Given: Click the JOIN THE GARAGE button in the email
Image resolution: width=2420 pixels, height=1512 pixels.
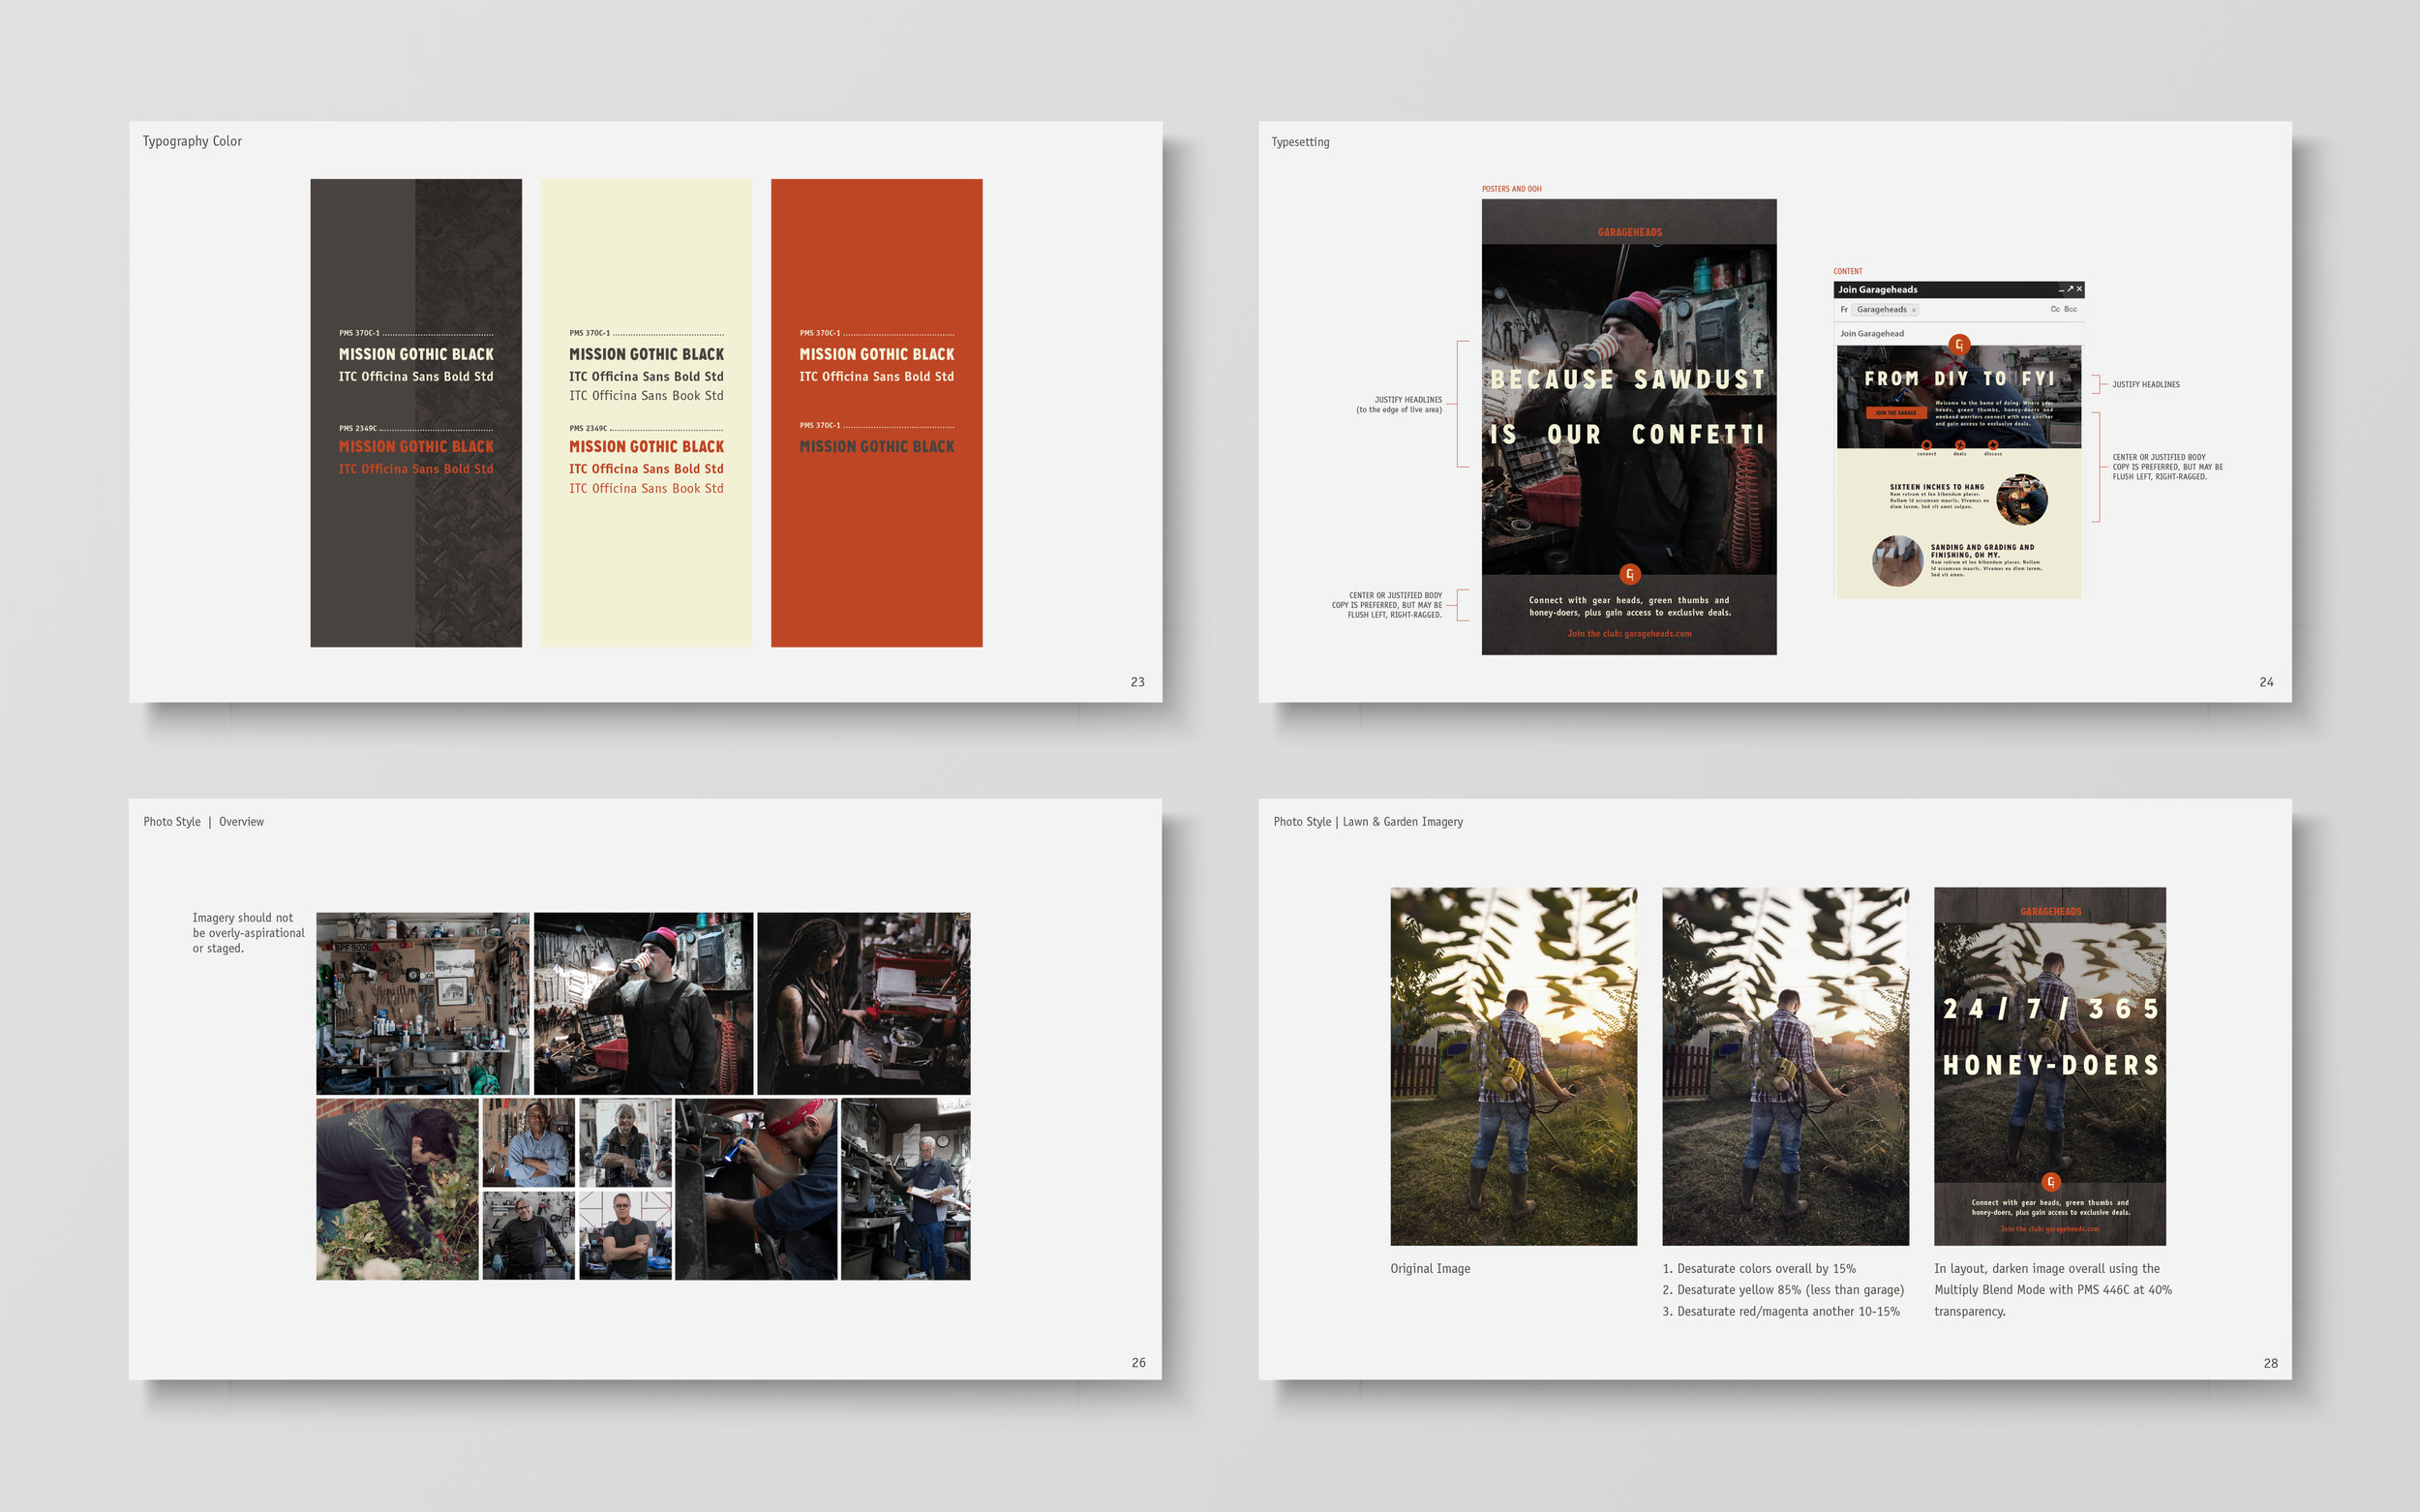Looking at the screenshot, I should (1895, 413).
